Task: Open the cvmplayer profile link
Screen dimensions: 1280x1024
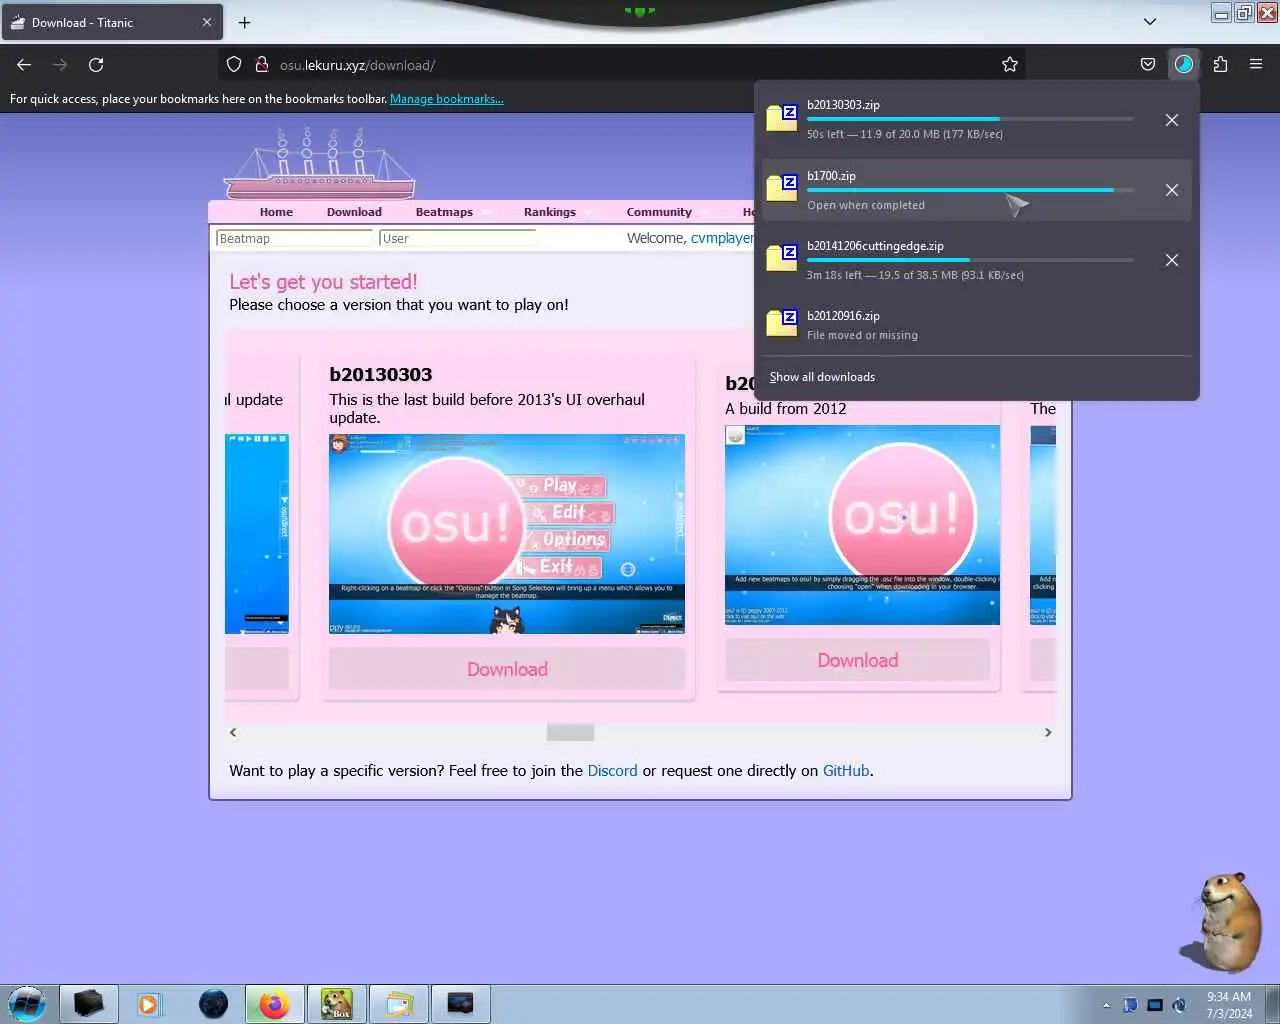Action: [x=722, y=238]
